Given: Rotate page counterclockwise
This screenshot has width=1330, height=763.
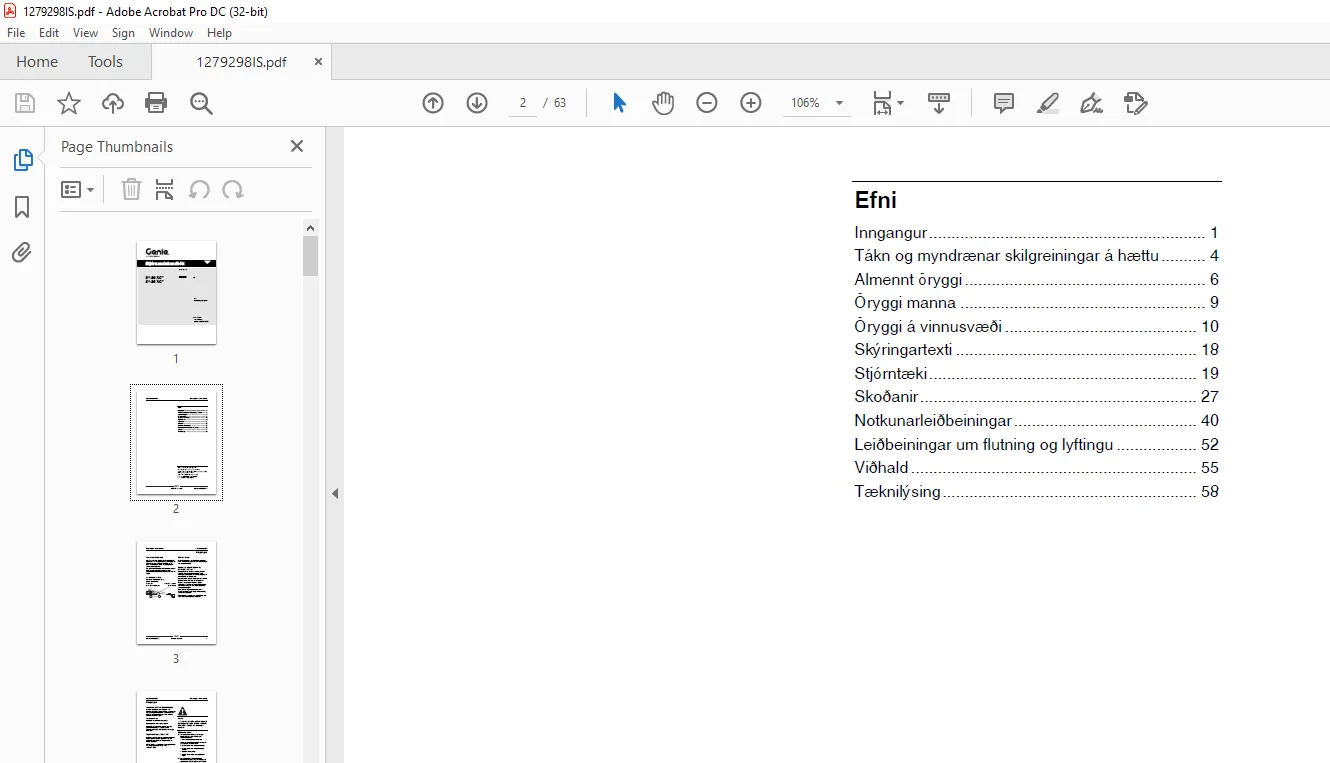Looking at the screenshot, I should click(199, 189).
